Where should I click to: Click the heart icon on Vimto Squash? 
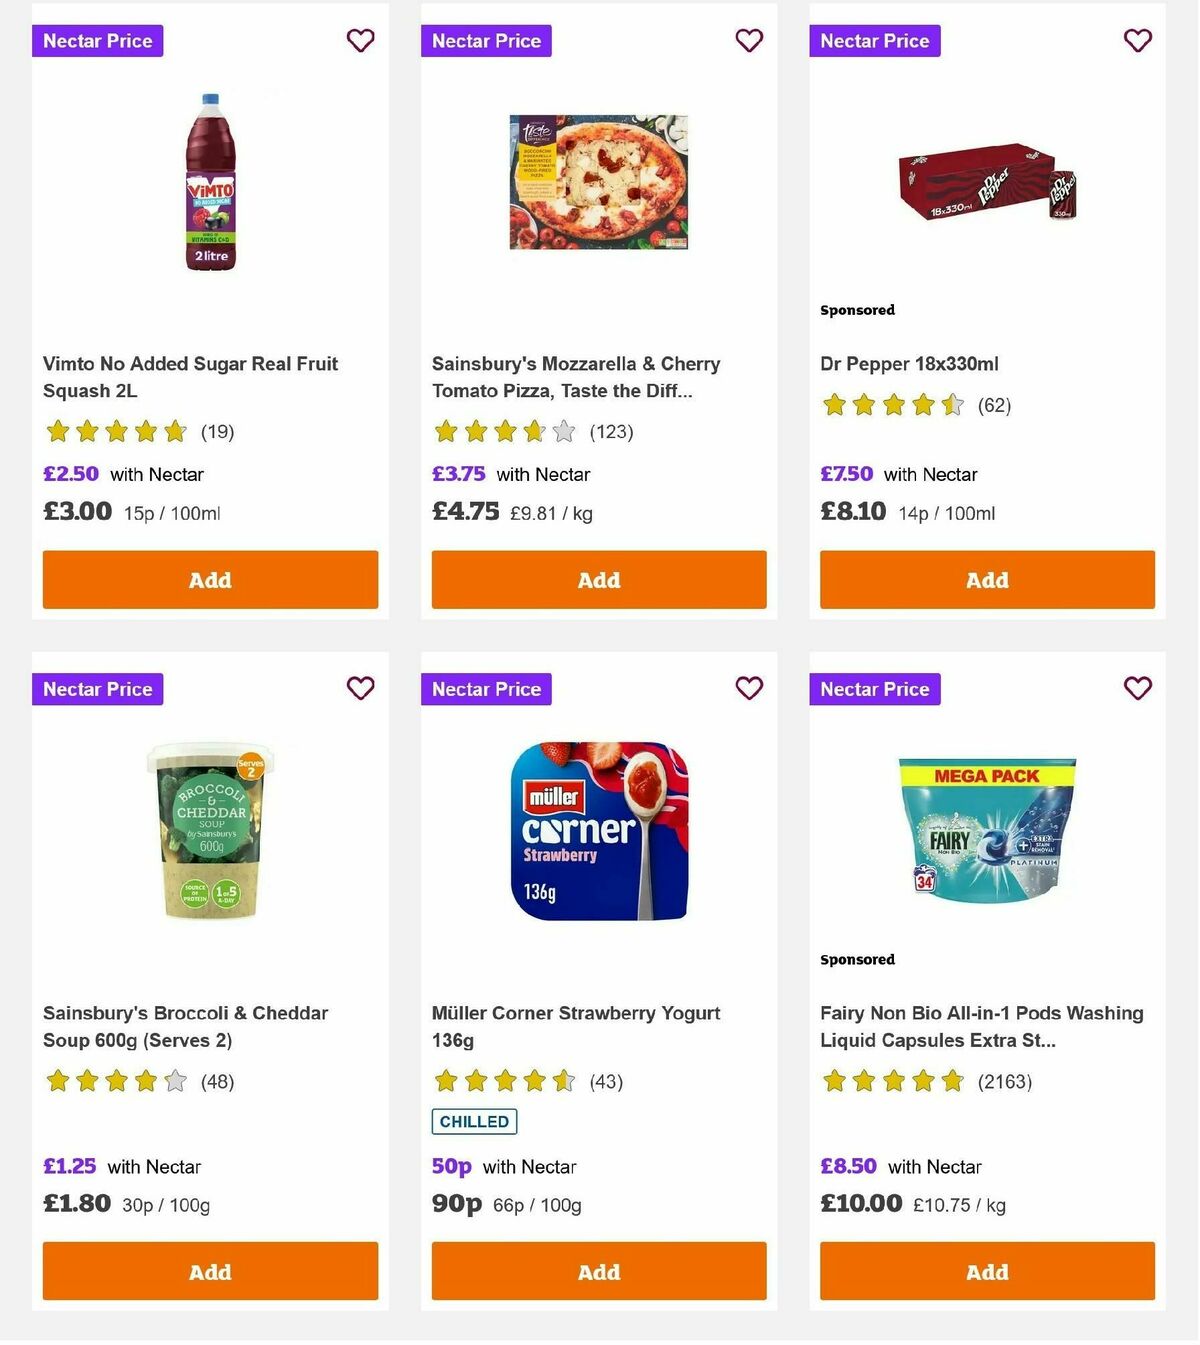(360, 41)
